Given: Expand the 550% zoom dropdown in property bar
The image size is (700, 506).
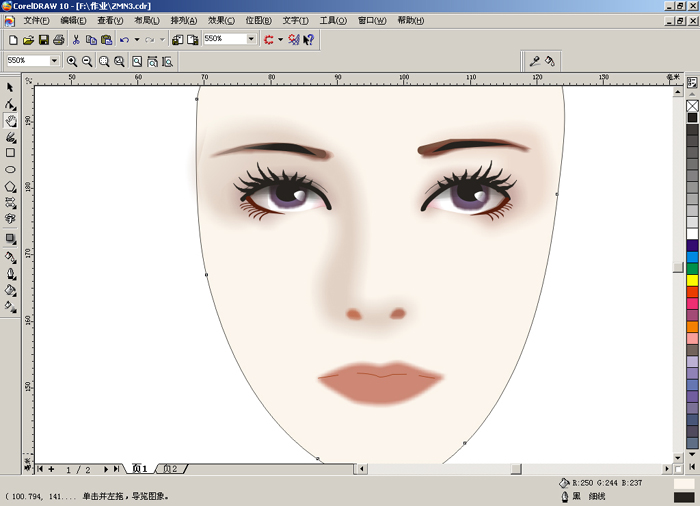Looking at the screenshot, I should tap(54, 61).
